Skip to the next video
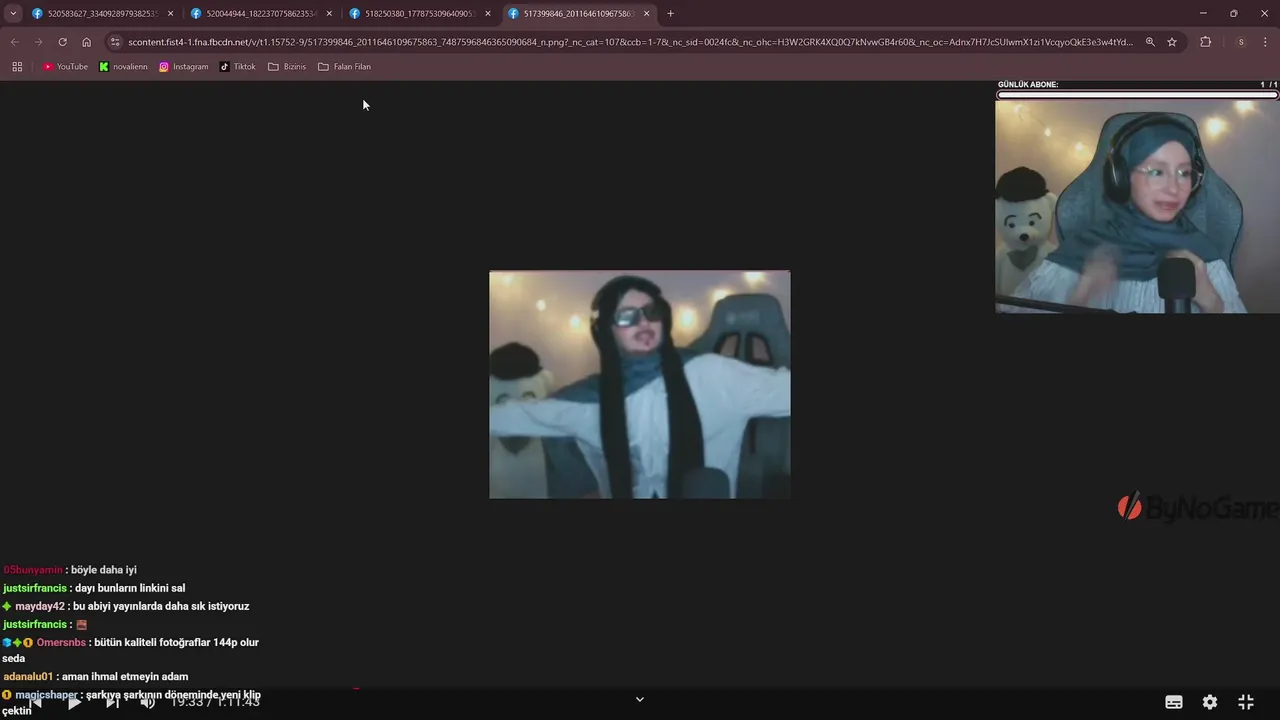This screenshot has width=1280, height=720. coord(112,702)
